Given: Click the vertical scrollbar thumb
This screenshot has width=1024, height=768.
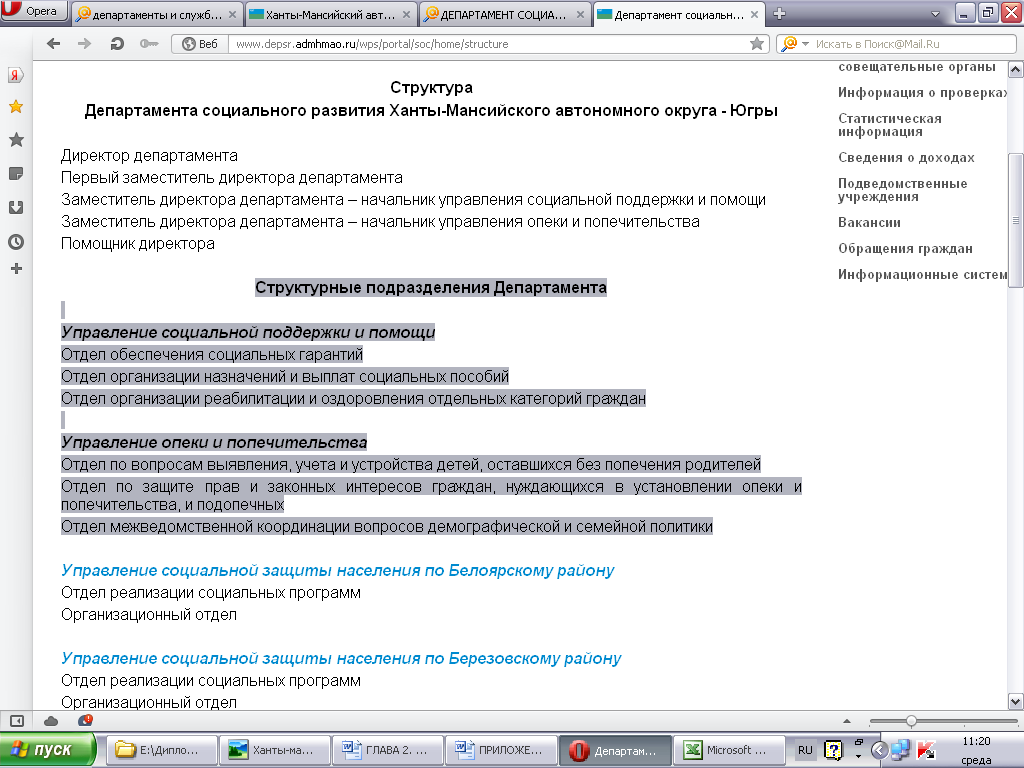Looking at the screenshot, I should tap(1016, 220).
